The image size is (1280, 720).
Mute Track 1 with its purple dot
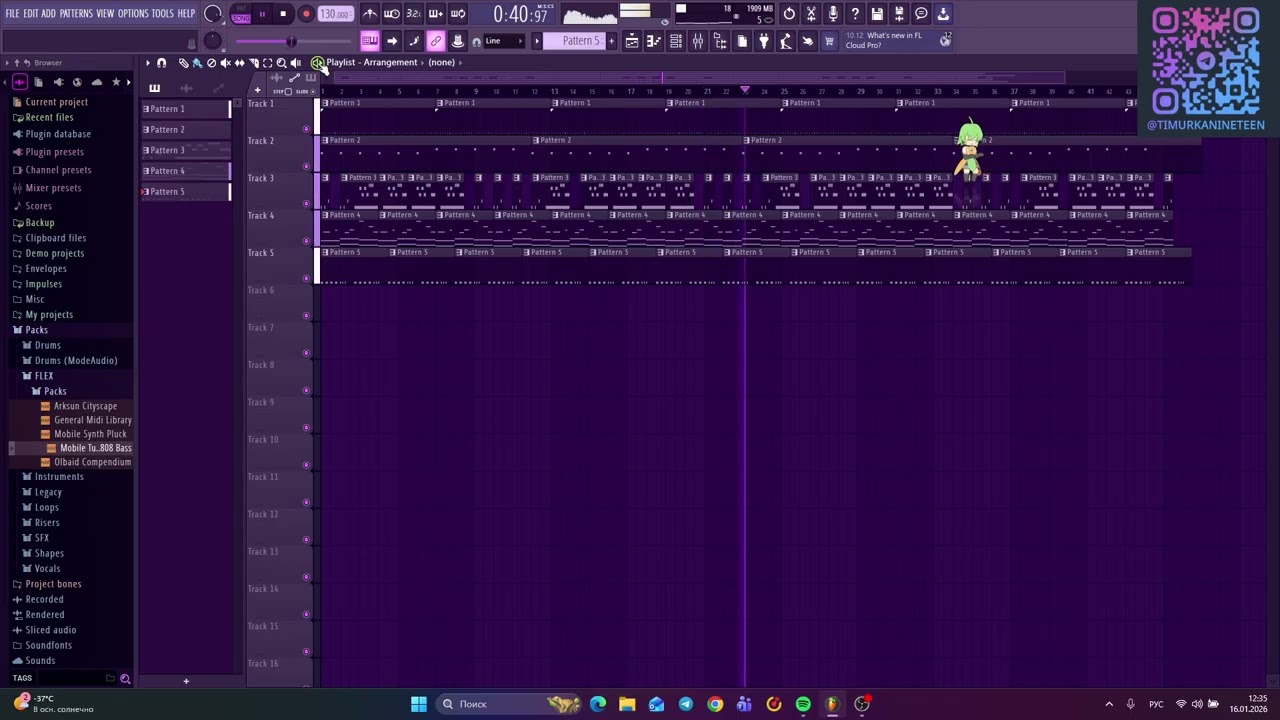306,129
